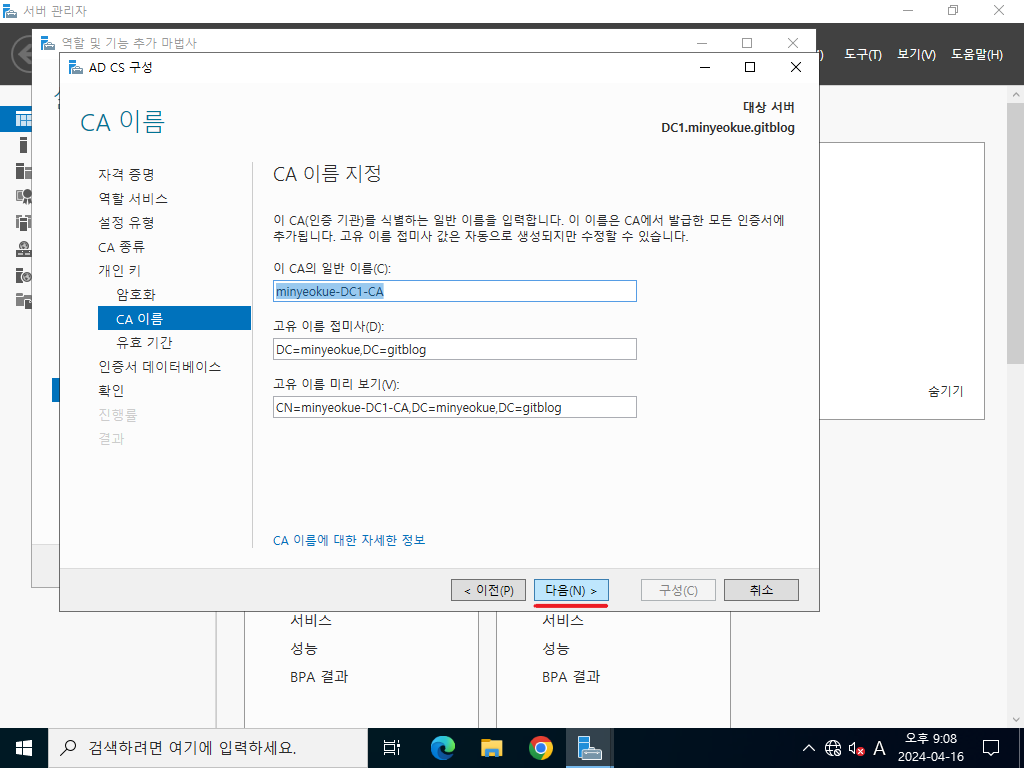
Task: Close the AD CS 구성 window
Action: [795, 67]
